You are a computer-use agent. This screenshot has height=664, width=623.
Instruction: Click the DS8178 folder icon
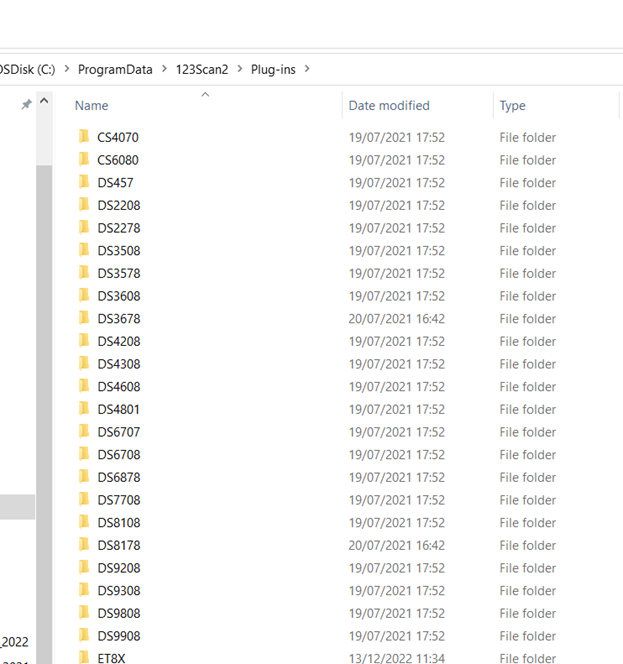pyautogui.click(x=84, y=545)
